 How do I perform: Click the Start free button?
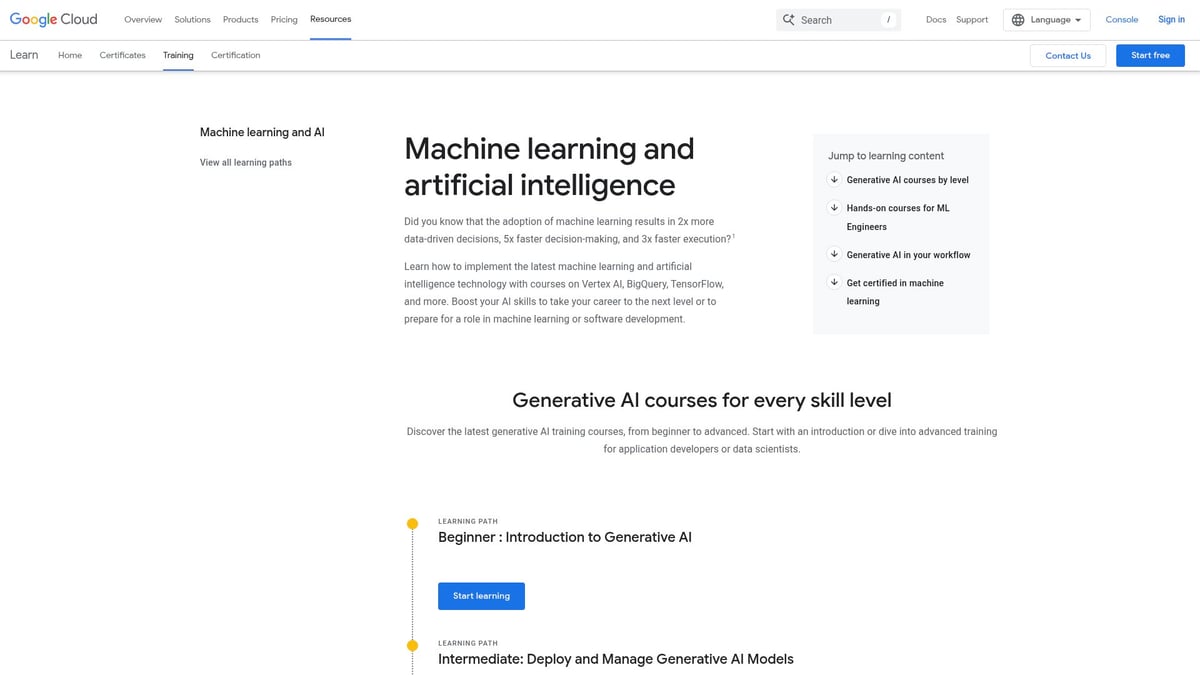1150,56
